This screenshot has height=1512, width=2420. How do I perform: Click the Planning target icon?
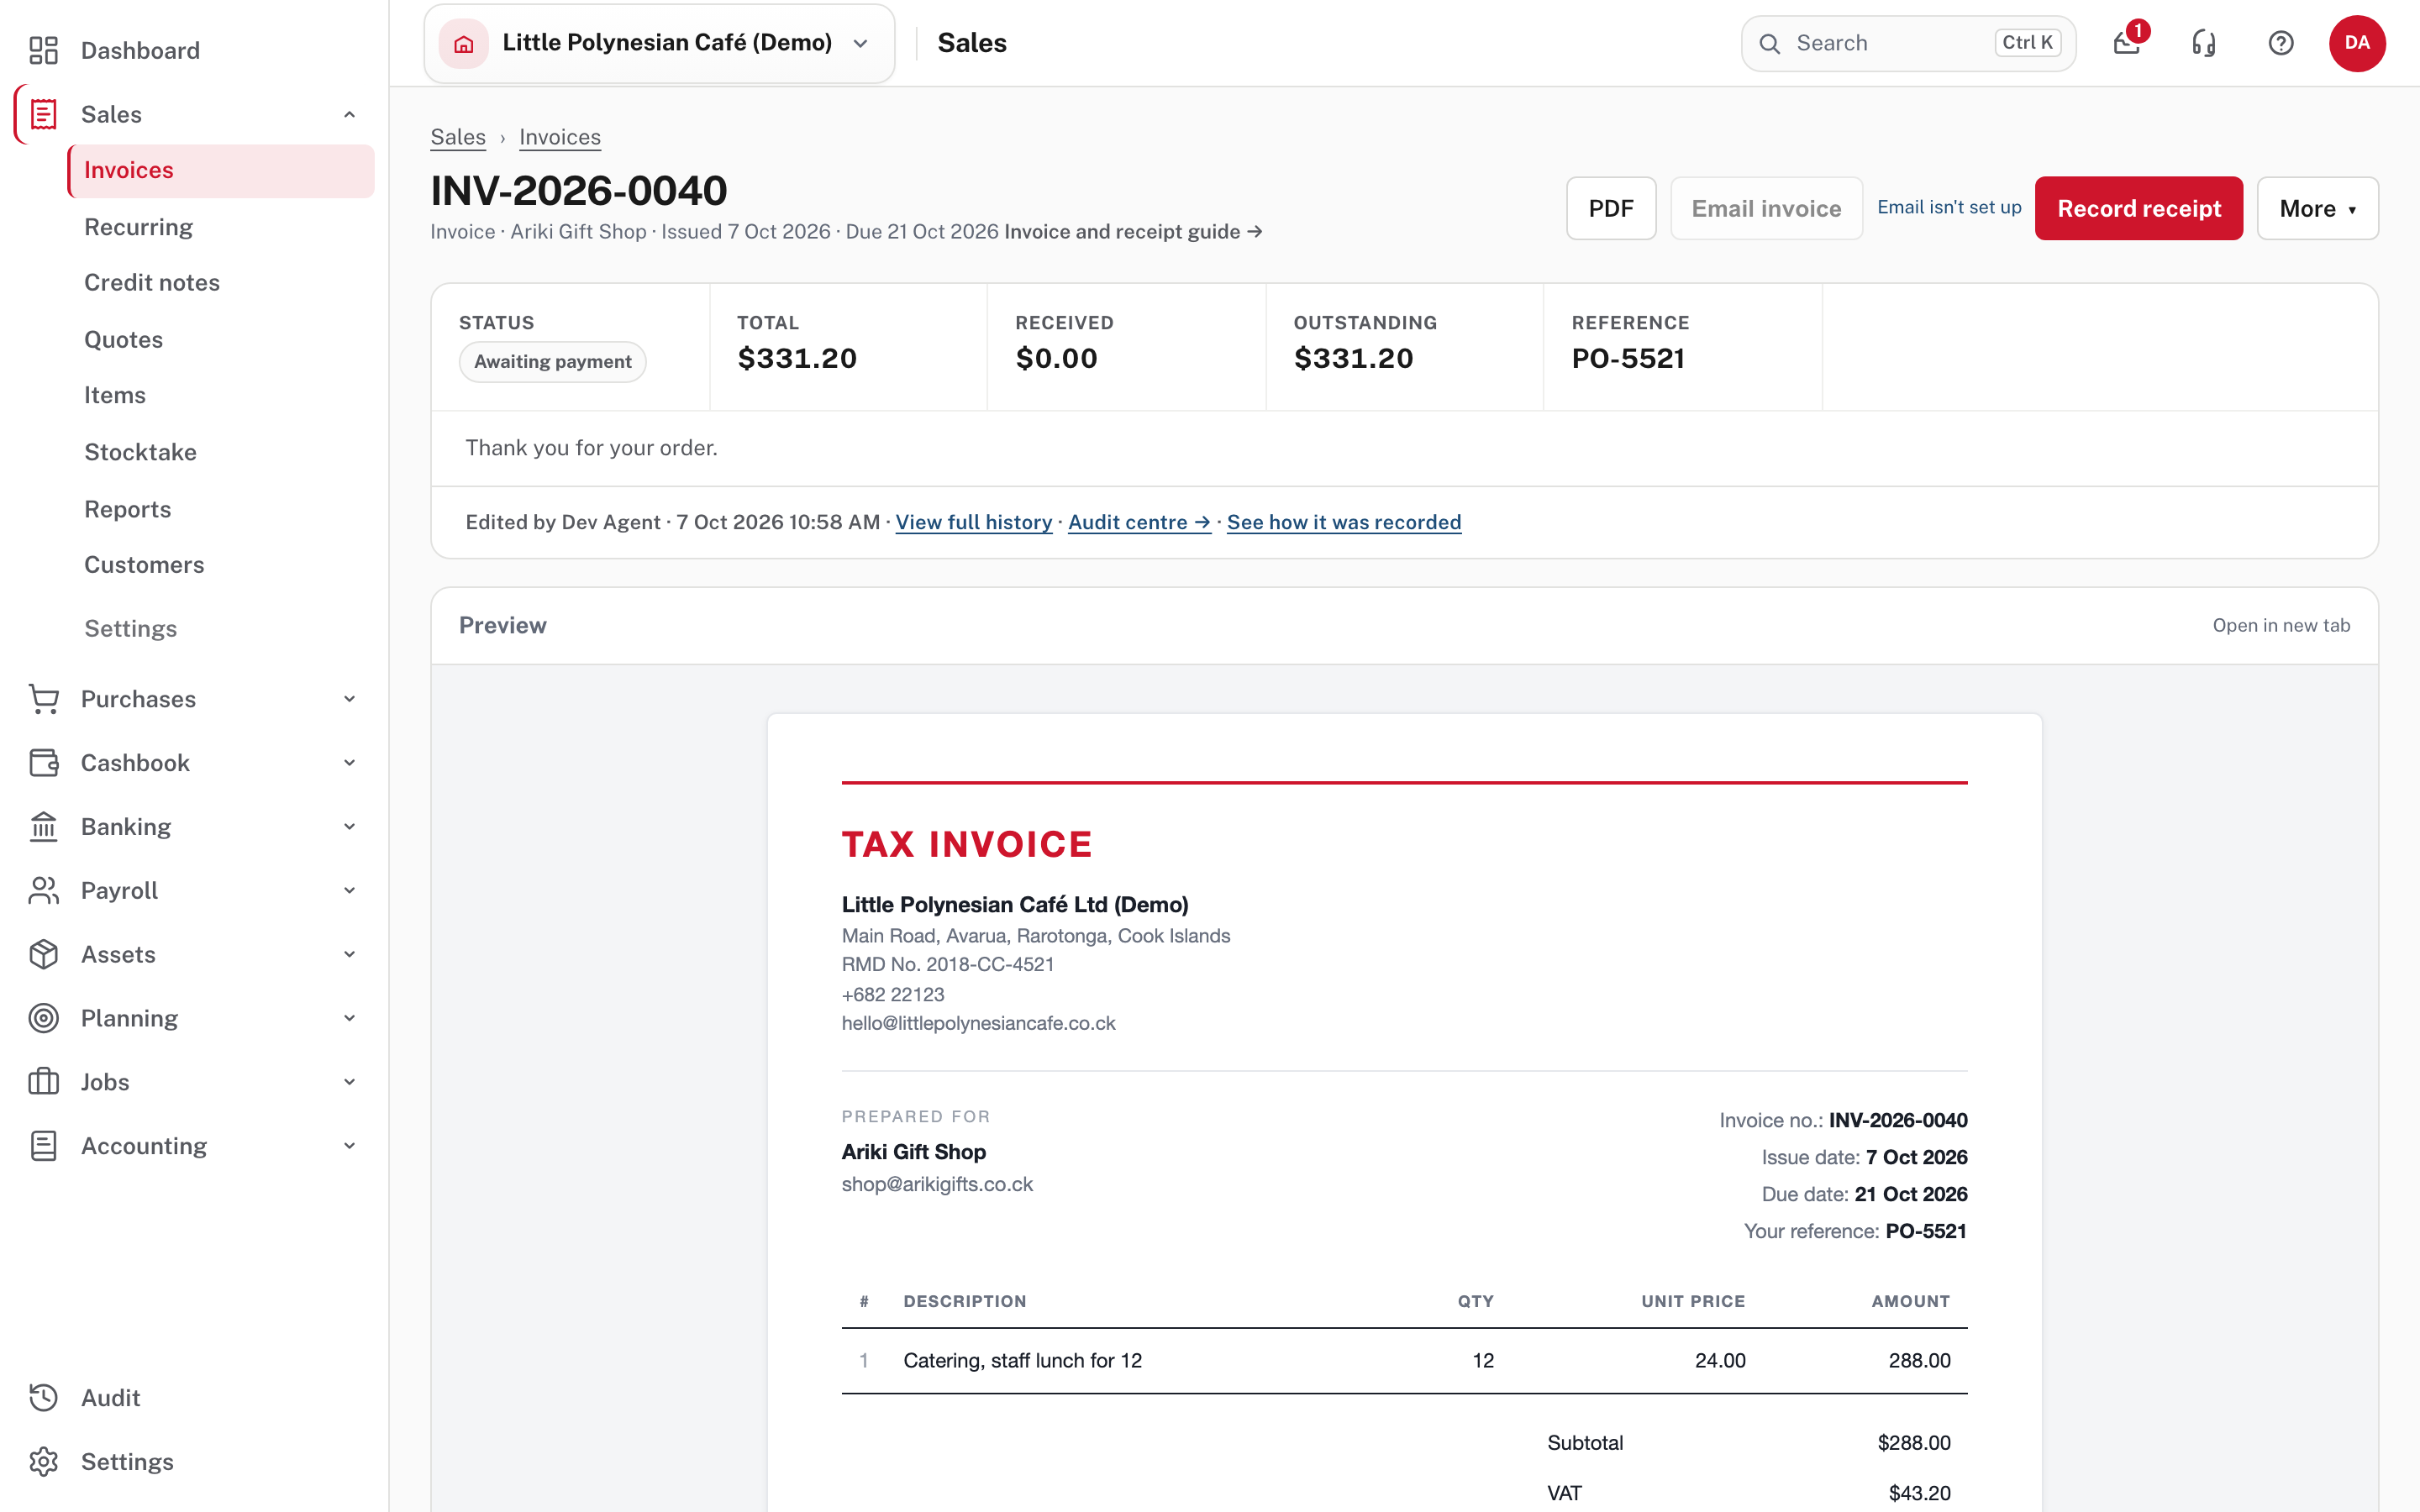coord(43,1018)
